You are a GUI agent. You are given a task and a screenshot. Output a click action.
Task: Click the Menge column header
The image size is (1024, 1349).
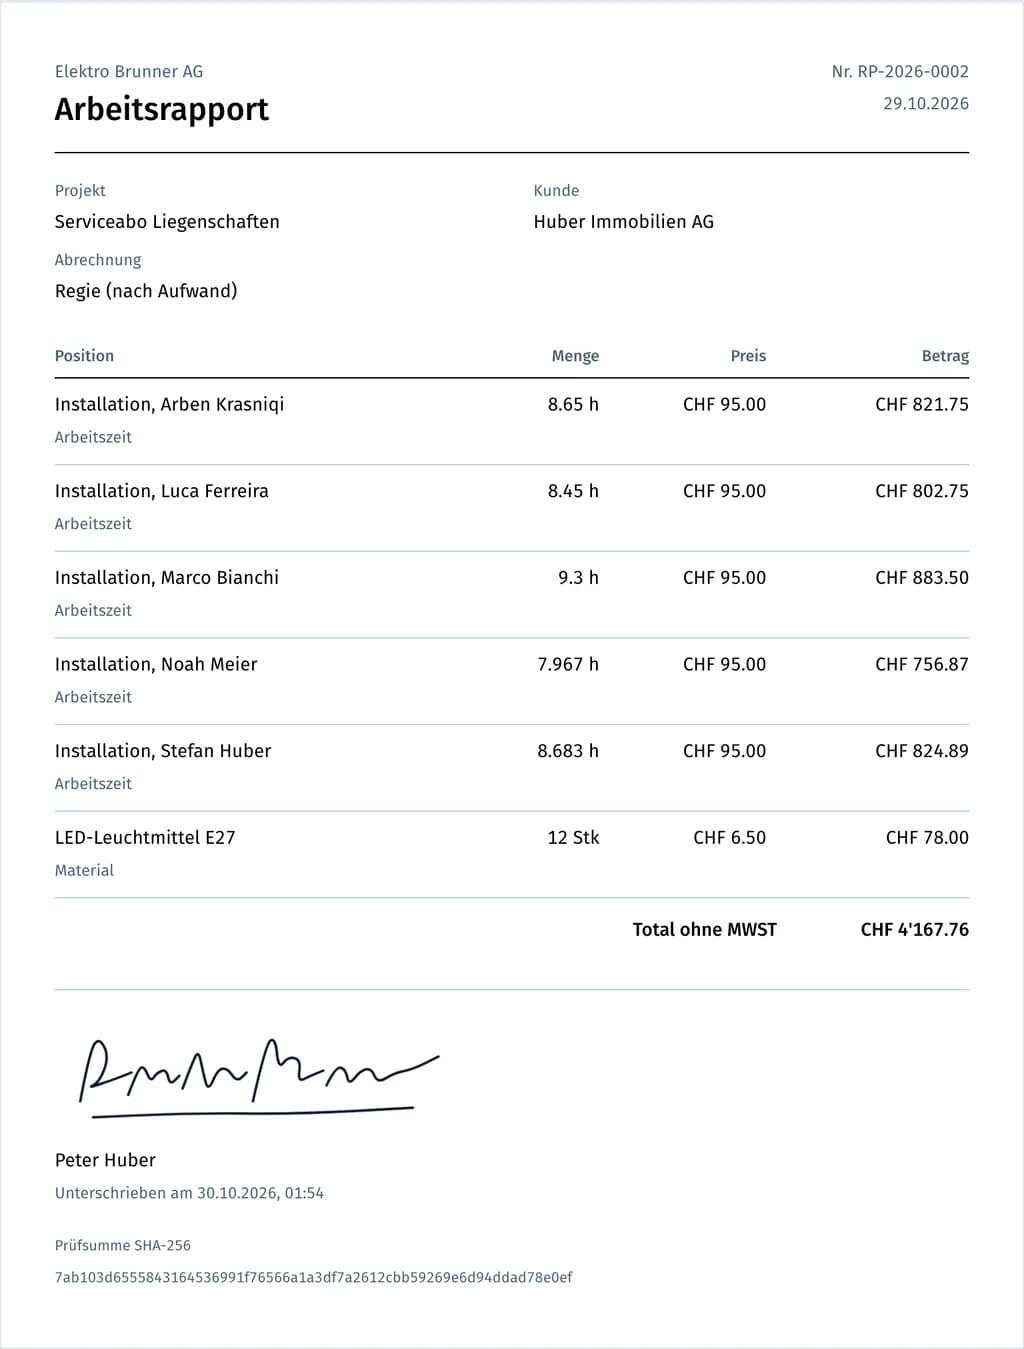point(575,356)
